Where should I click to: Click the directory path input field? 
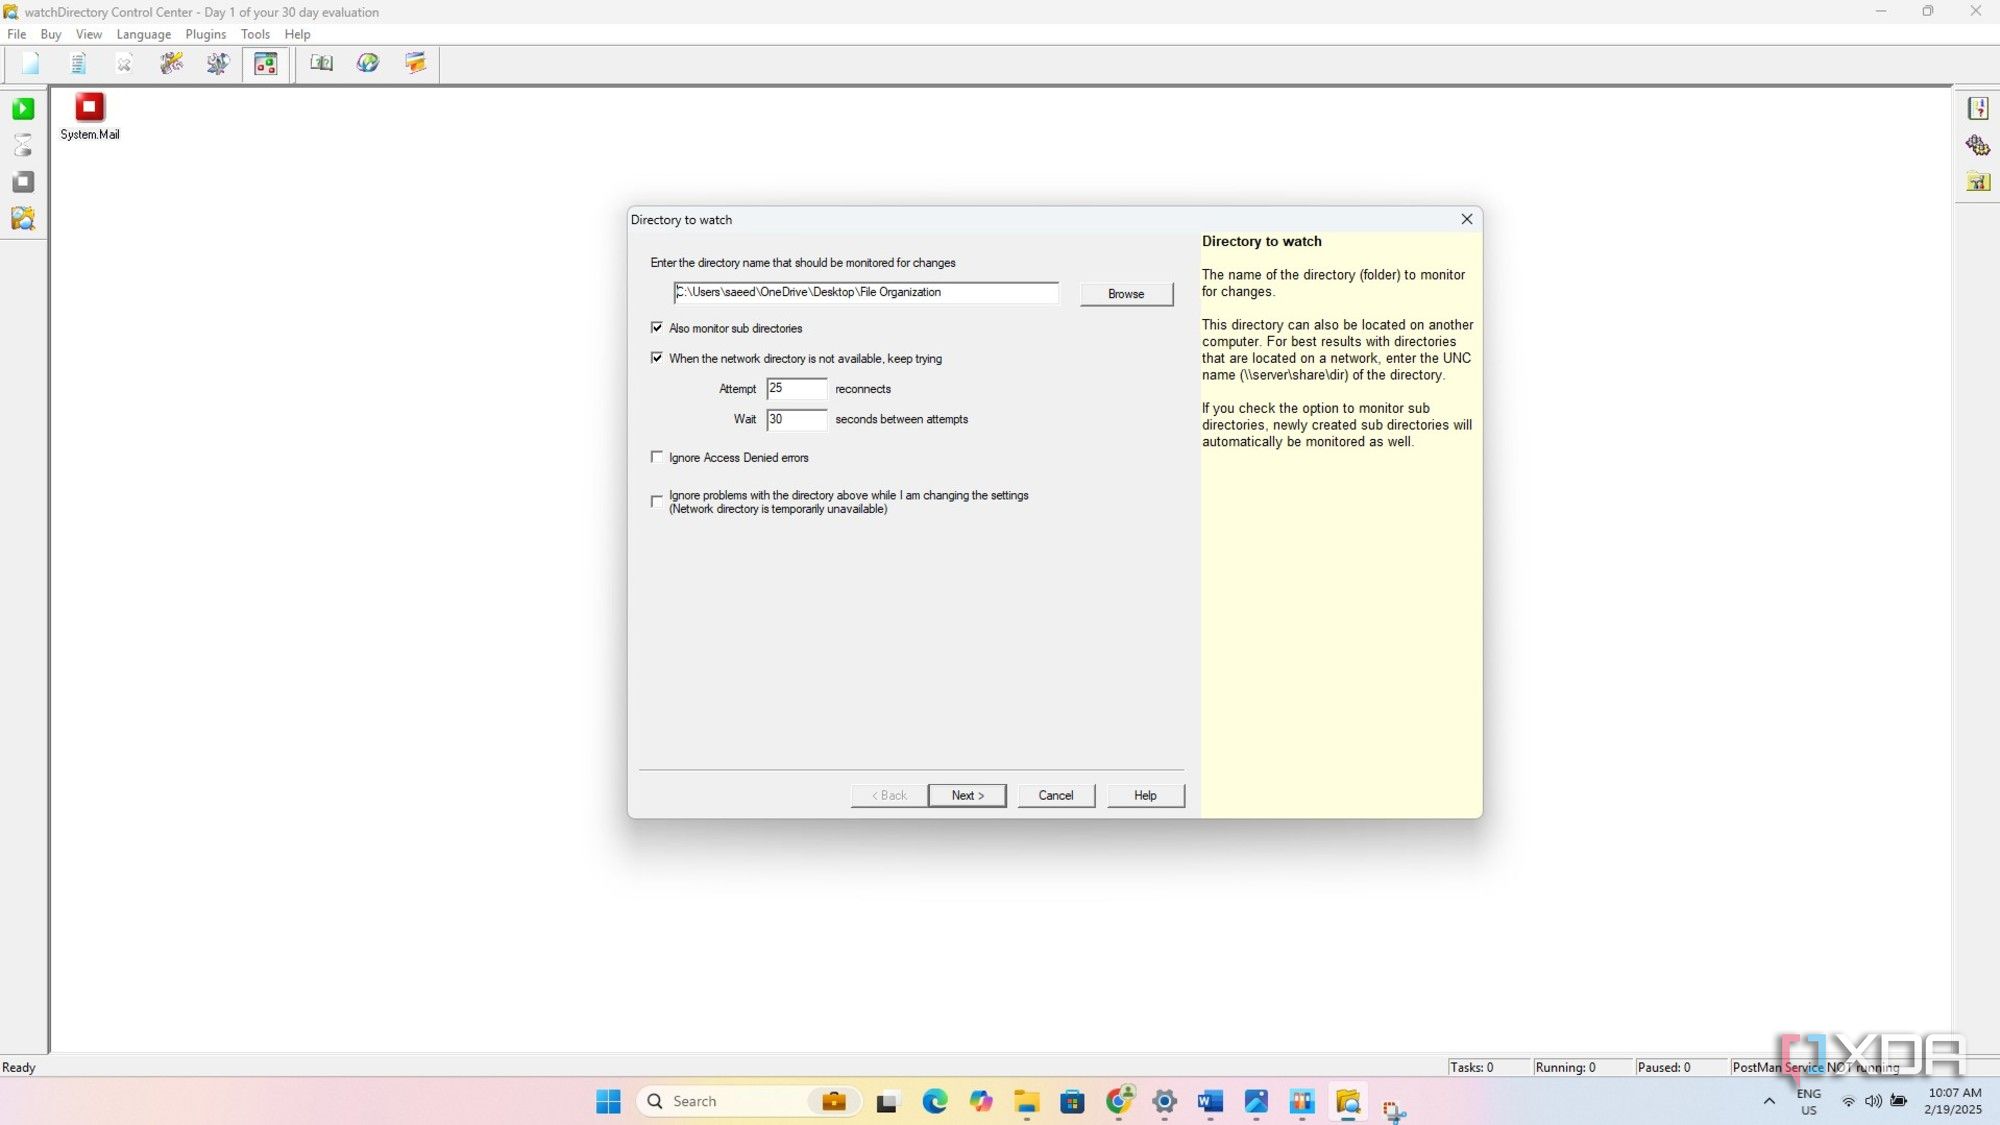tap(866, 292)
